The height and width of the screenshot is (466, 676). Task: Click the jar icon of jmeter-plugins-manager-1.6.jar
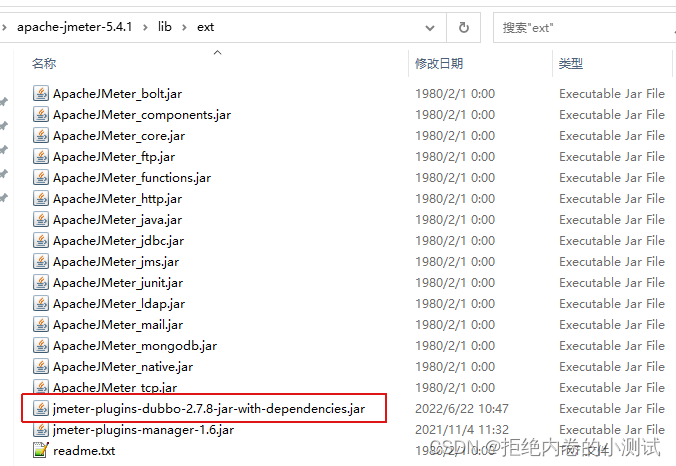41,430
